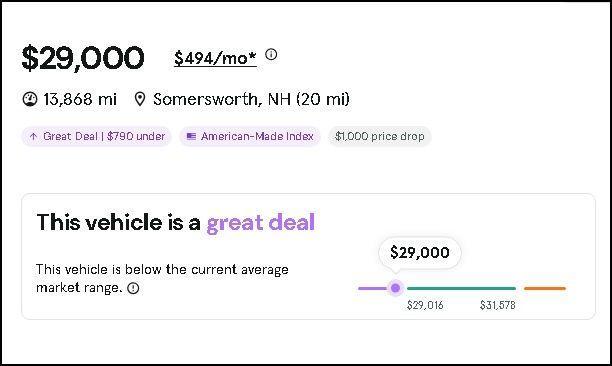
Task: Click the location pin icon before Somersworth
Action: 140,99
